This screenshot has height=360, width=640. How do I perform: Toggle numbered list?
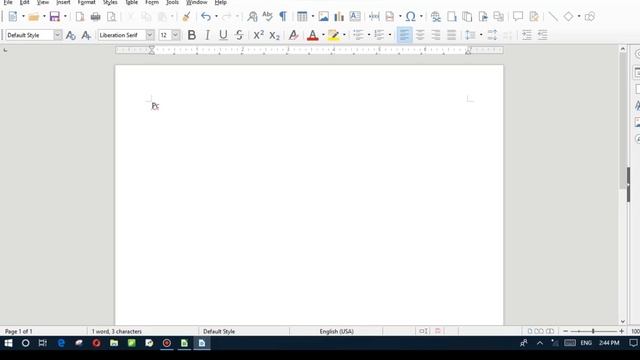pos(379,35)
